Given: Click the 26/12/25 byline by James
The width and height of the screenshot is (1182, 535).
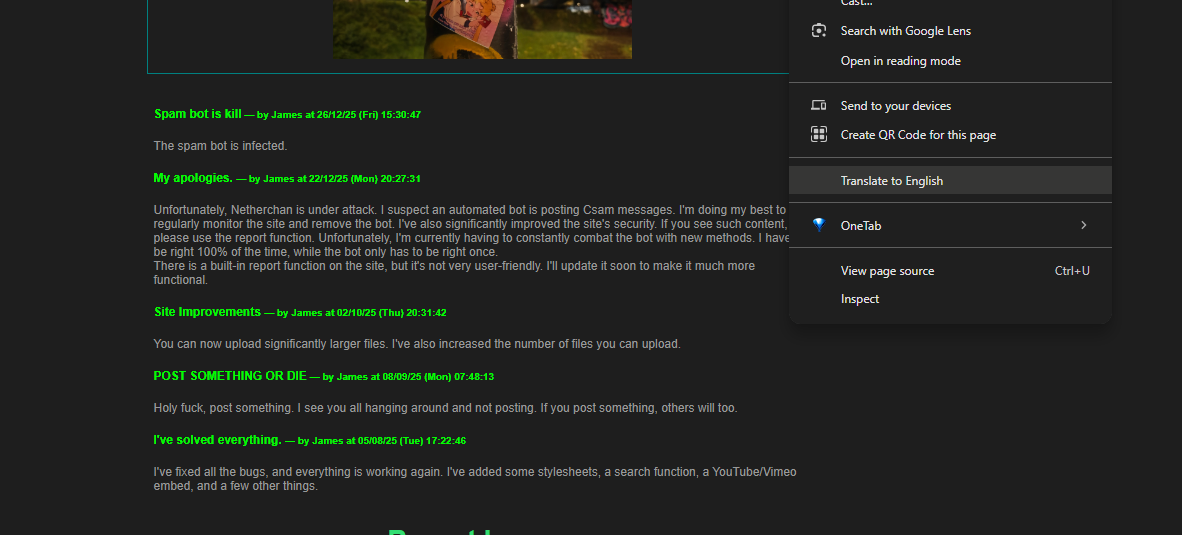Looking at the screenshot, I should pos(338,115).
